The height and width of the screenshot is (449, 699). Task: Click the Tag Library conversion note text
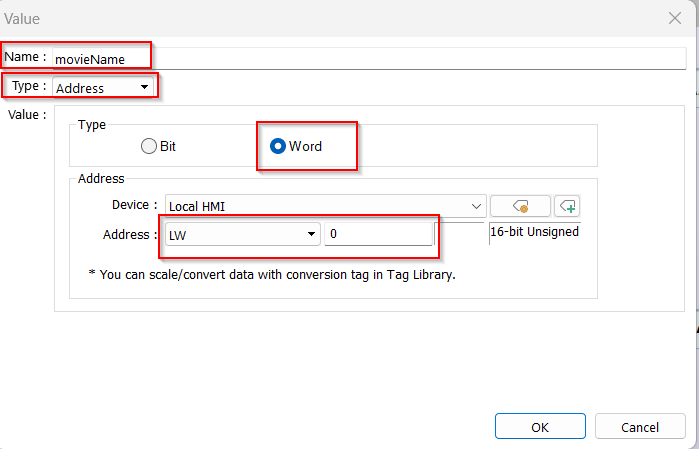pyautogui.click(x=272, y=274)
